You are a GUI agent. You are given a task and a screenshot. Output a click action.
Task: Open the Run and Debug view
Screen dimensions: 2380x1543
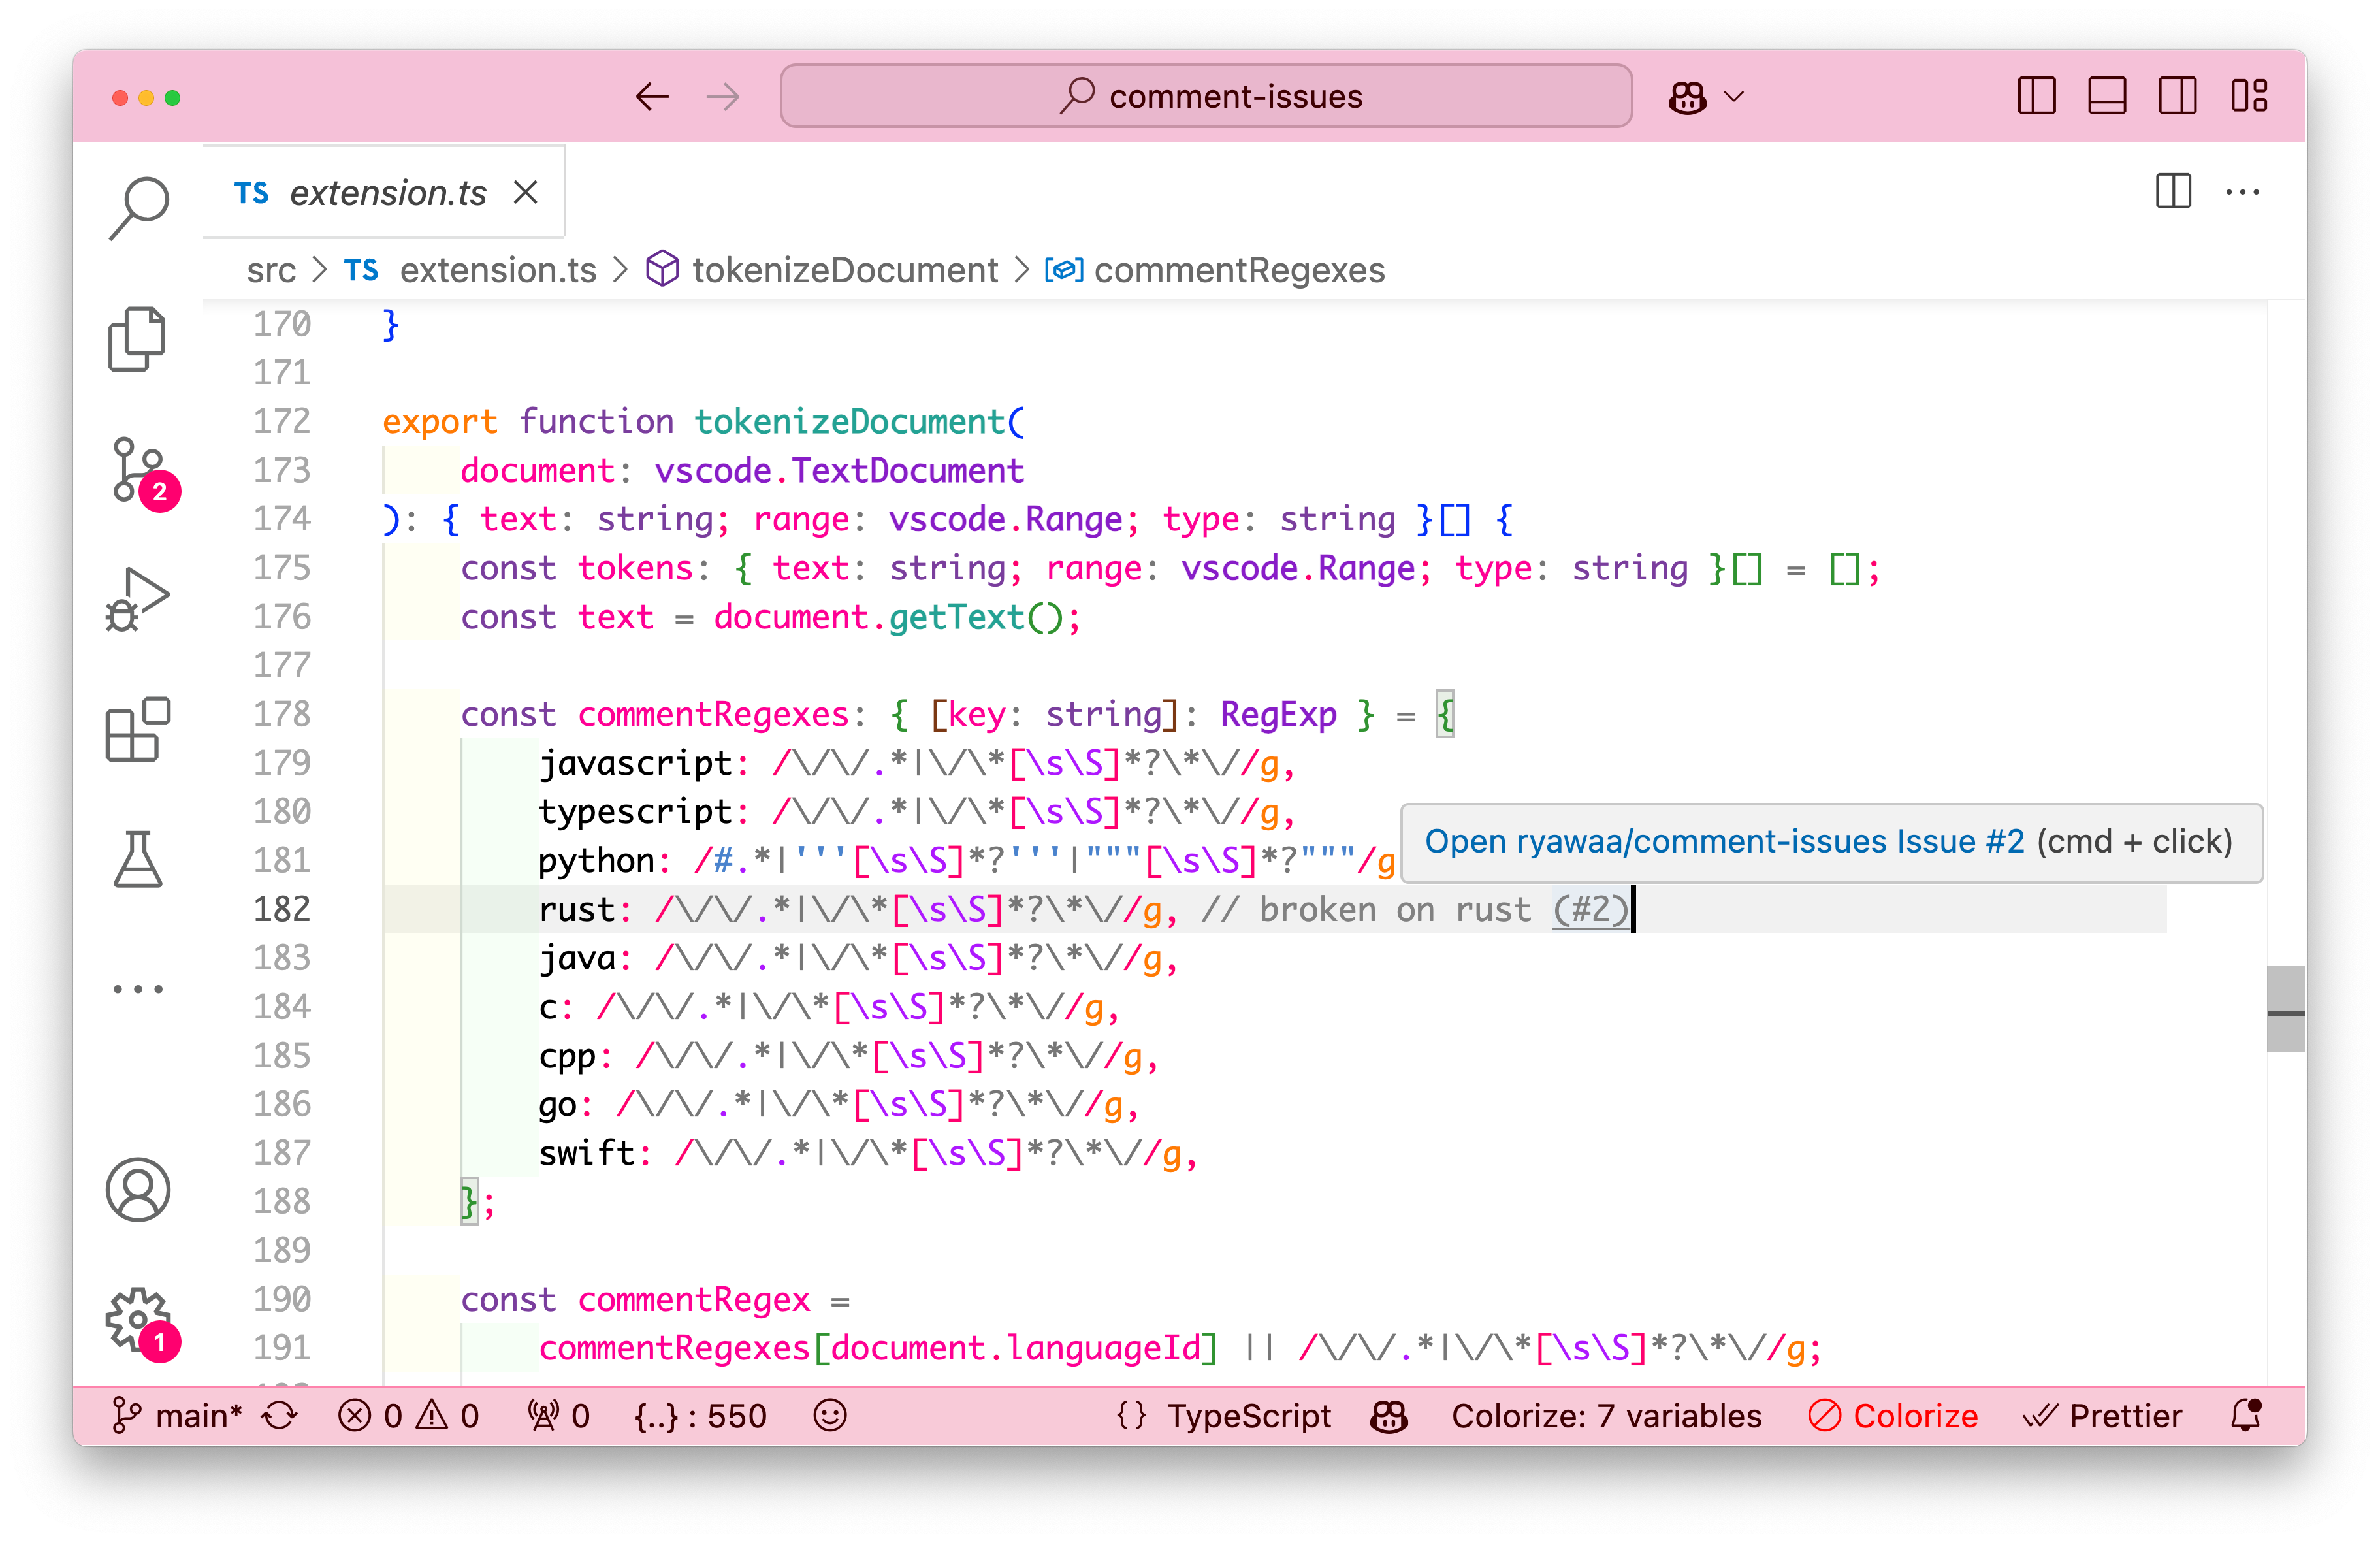click(138, 600)
